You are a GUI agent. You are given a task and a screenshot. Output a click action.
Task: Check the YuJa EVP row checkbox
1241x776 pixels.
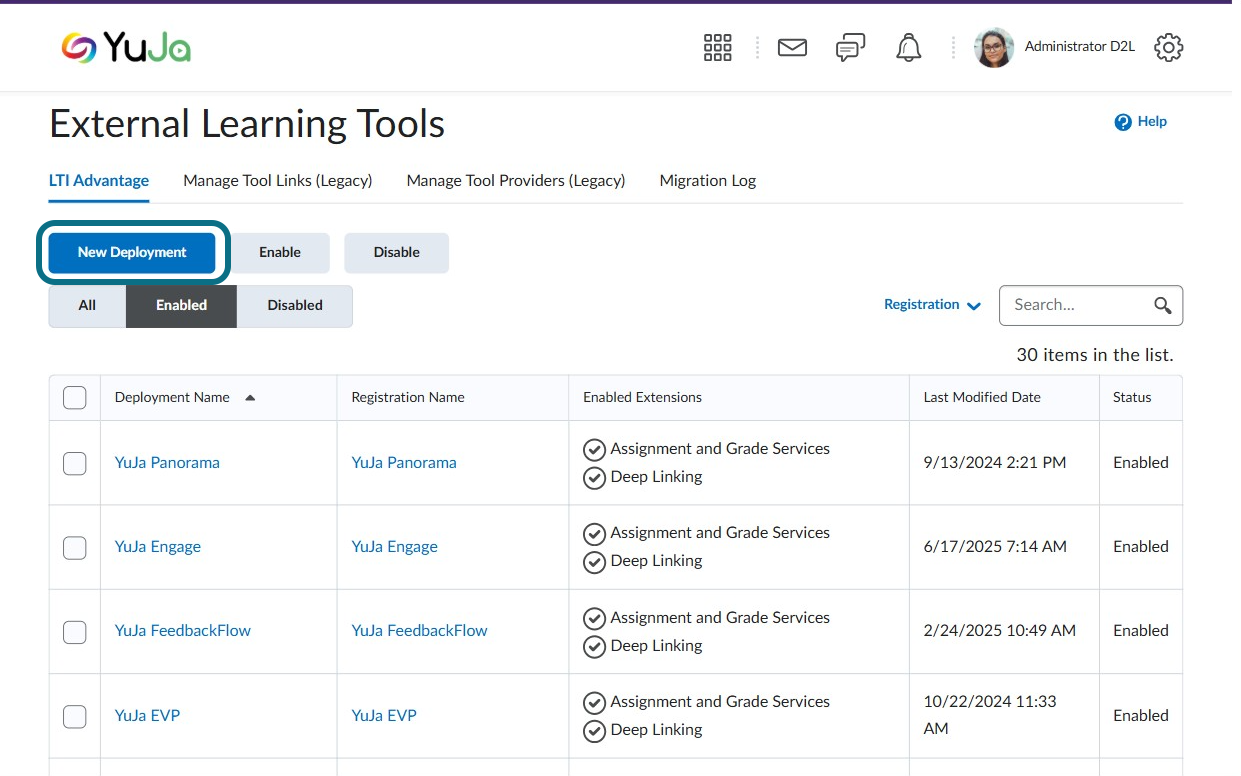click(x=75, y=716)
